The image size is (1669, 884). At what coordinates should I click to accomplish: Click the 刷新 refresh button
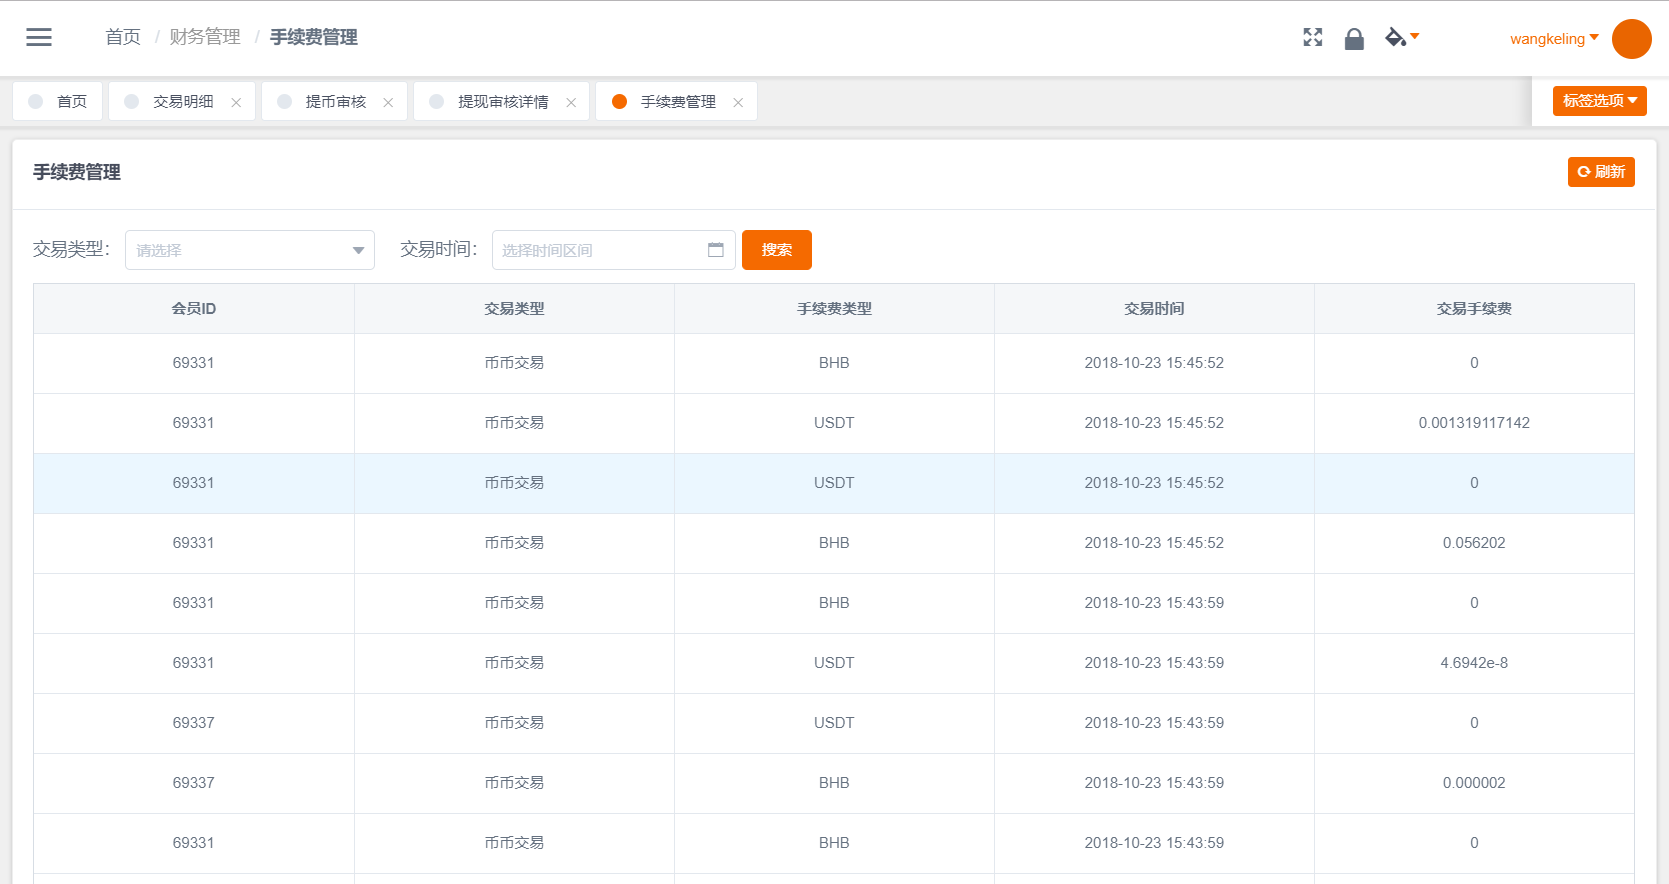click(x=1601, y=172)
